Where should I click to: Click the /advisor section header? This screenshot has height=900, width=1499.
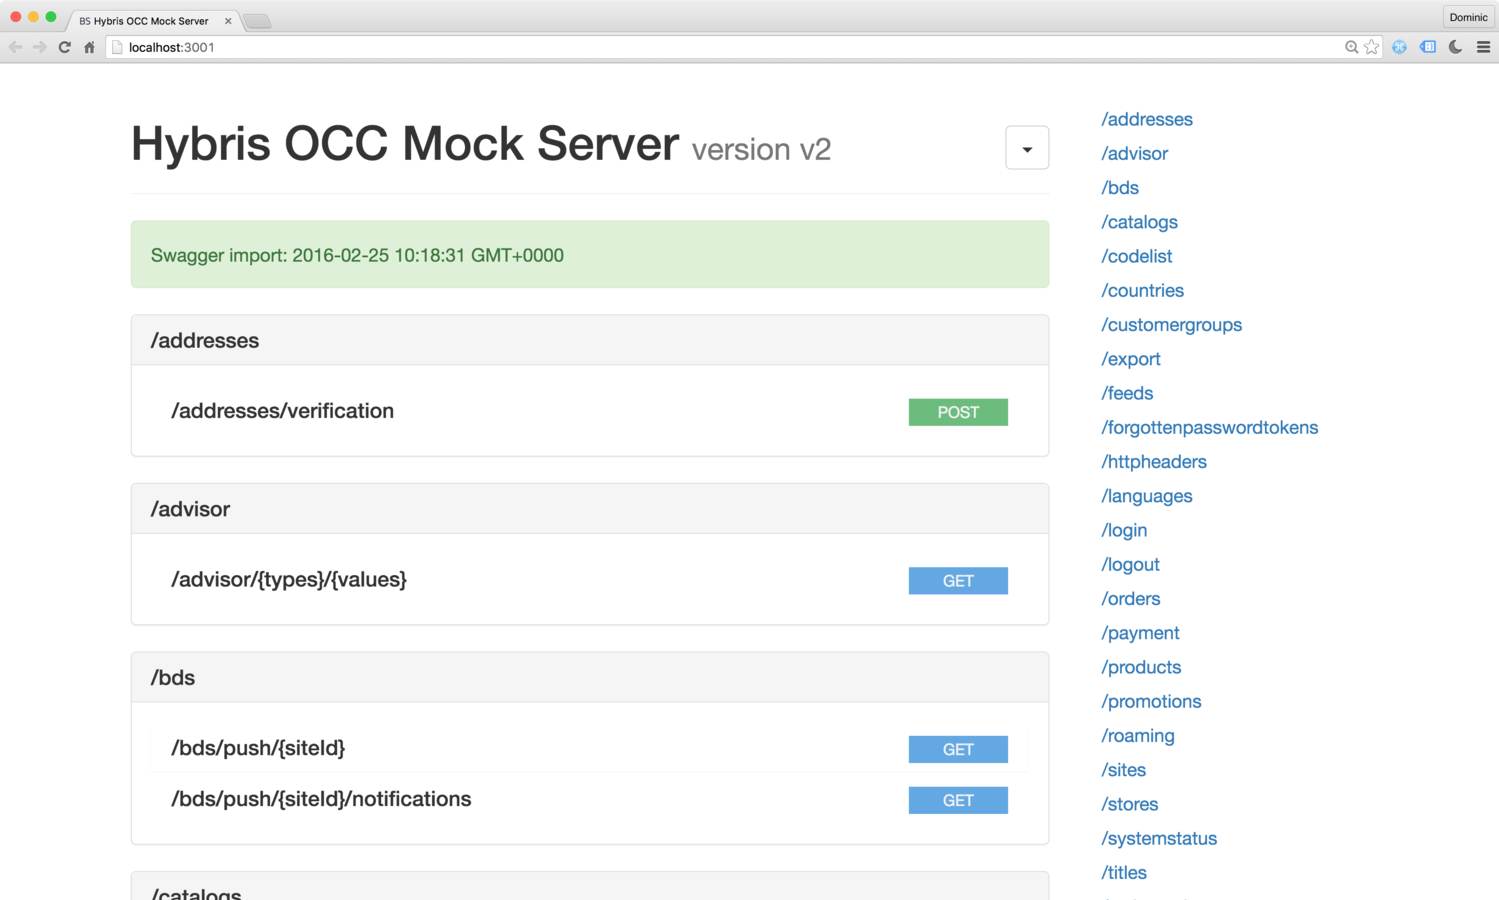click(590, 509)
